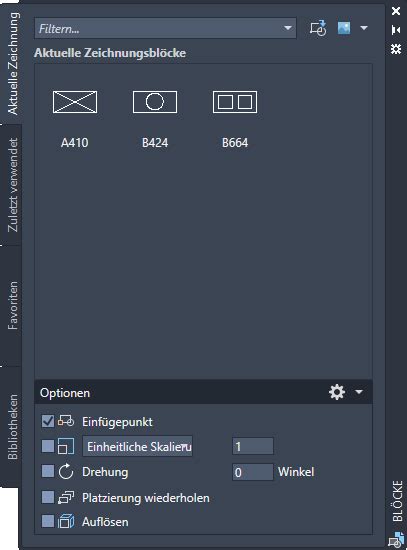Click the B664 block name label
The image size is (407, 550).
235,143
